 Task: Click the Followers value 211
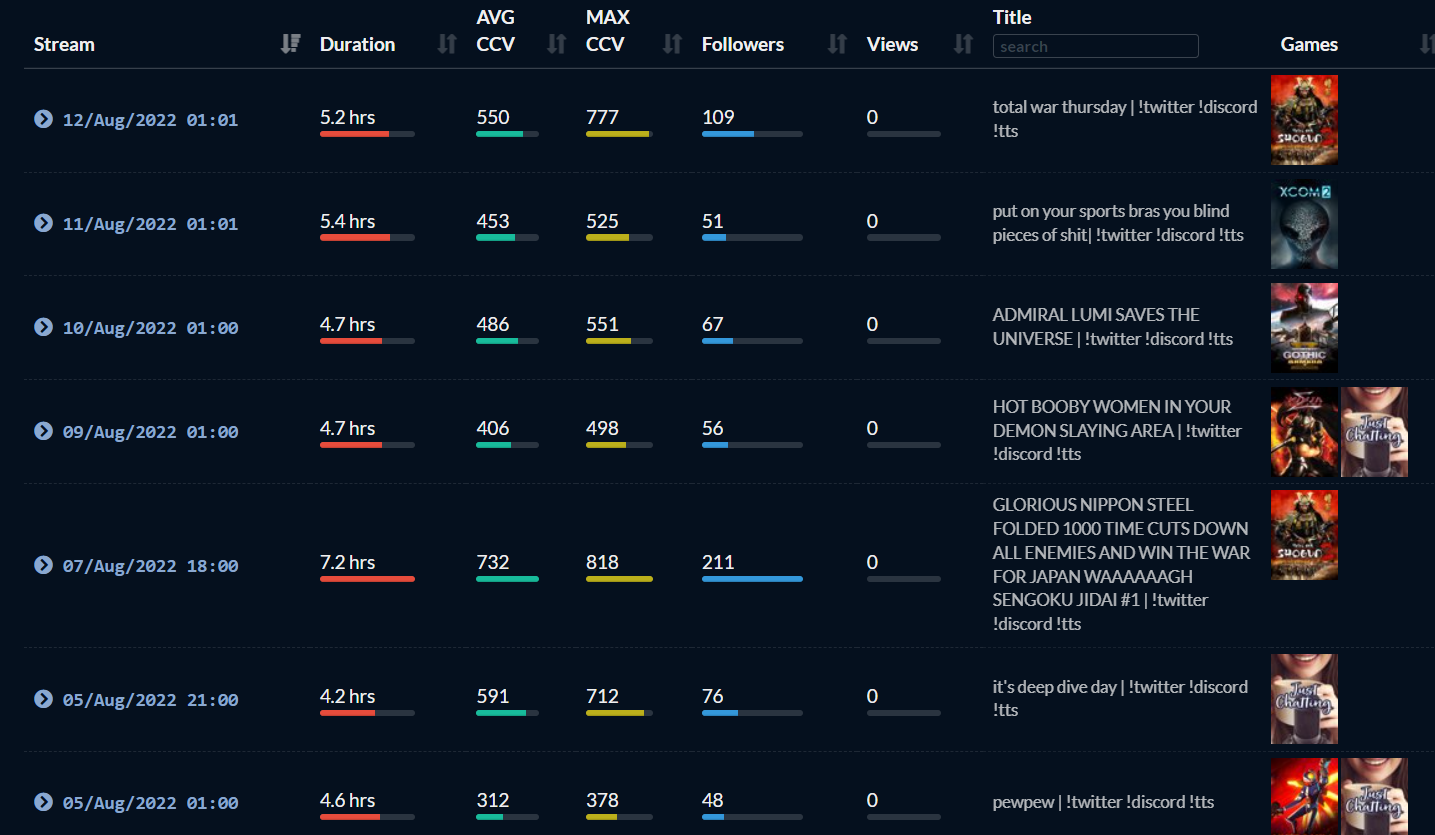(718, 562)
